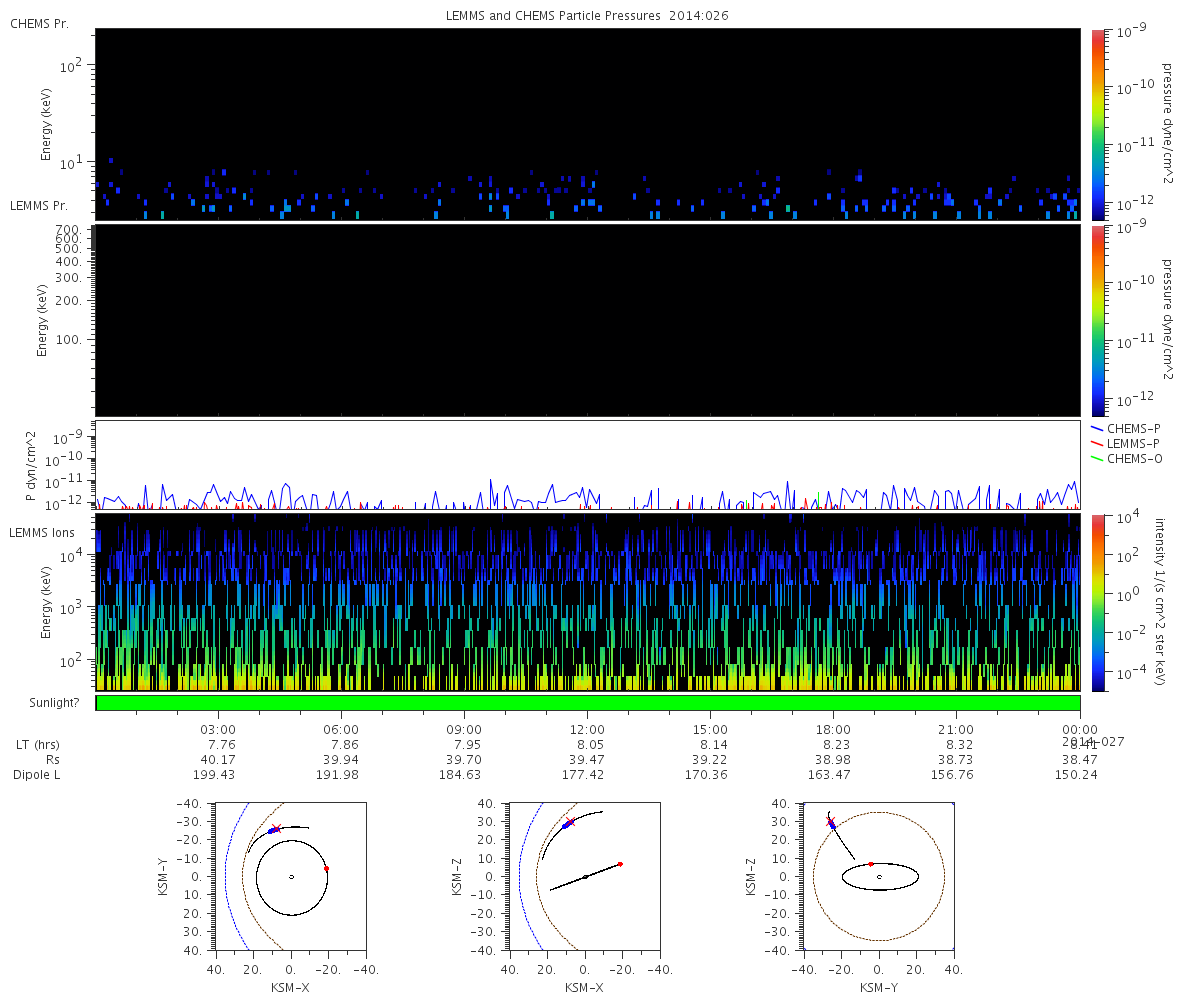Click the LEMMS Ions intensity color bar
This screenshot has width=1200, height=1000.
[1096, 603]
